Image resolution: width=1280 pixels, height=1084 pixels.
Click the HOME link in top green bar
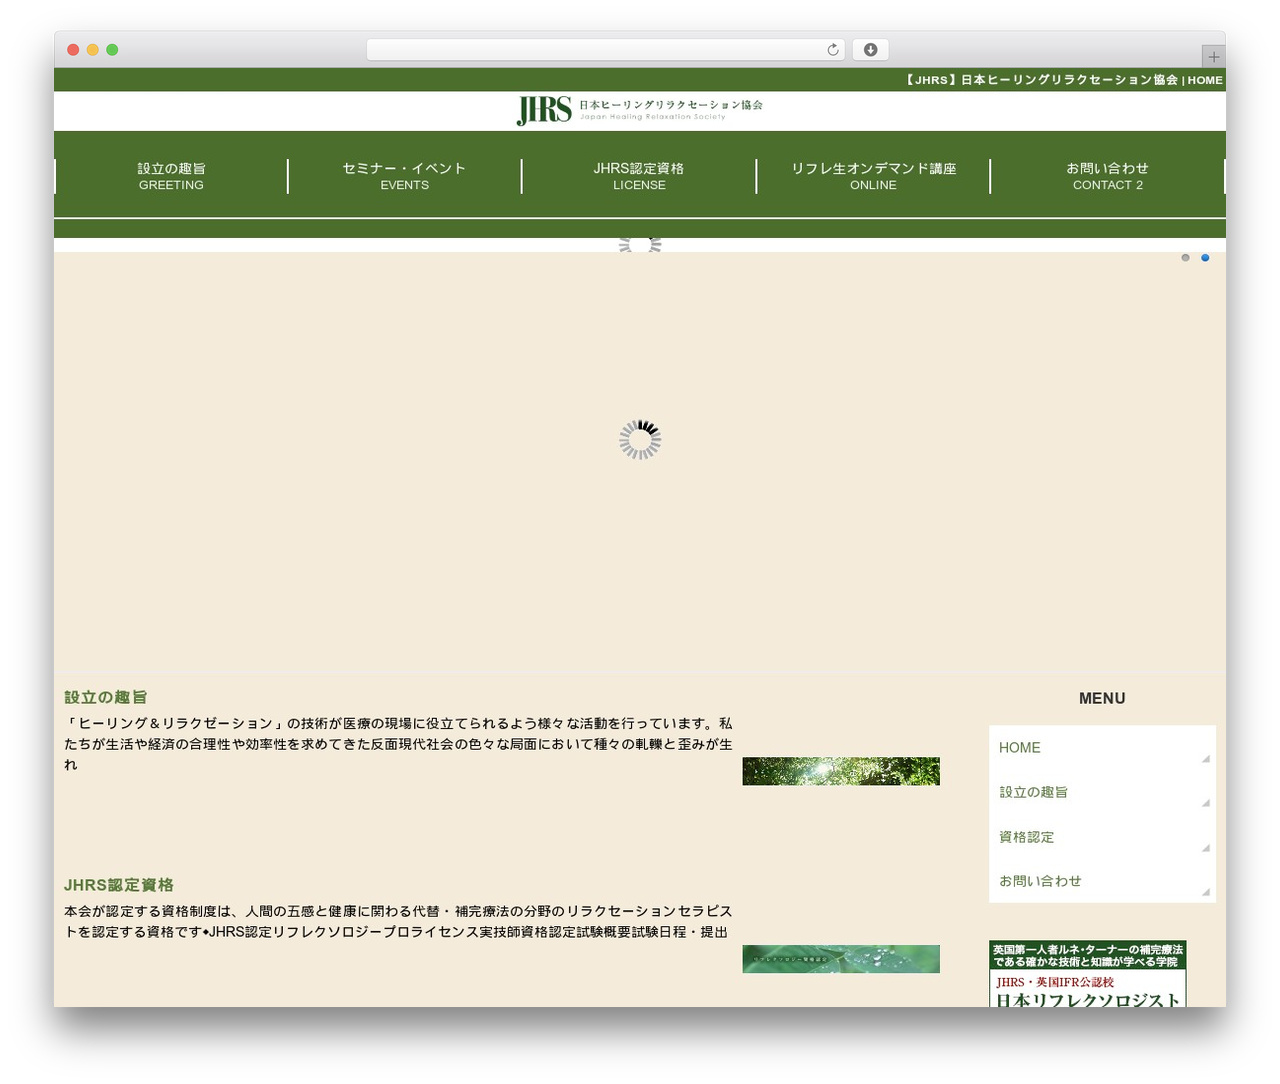pyautogui.click(x=1205, y=80)
